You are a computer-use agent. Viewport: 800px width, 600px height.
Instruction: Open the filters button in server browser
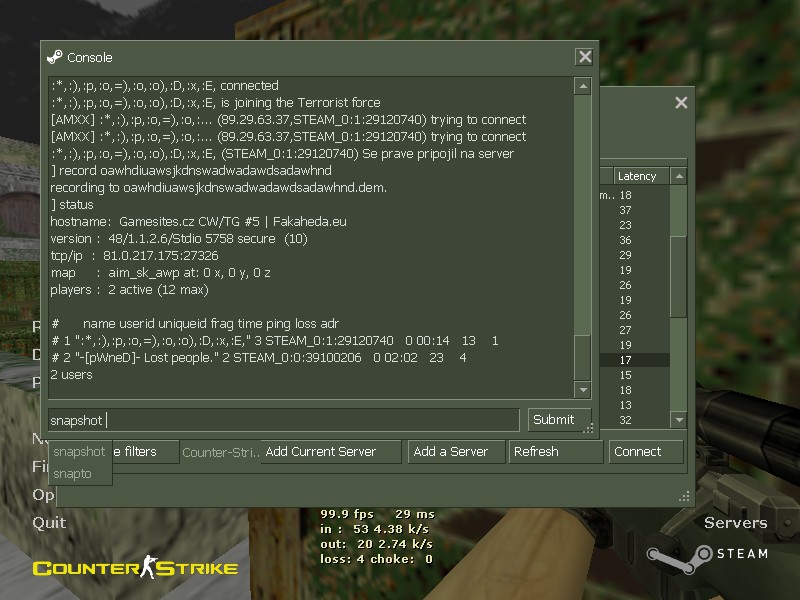(x=145, y=452)
